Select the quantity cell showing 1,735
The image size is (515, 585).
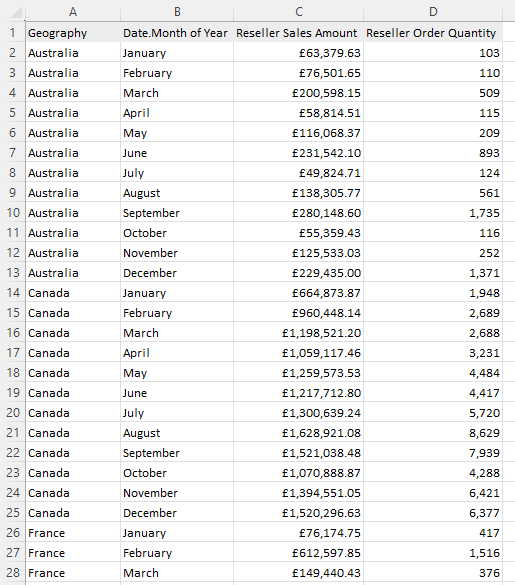433,213
